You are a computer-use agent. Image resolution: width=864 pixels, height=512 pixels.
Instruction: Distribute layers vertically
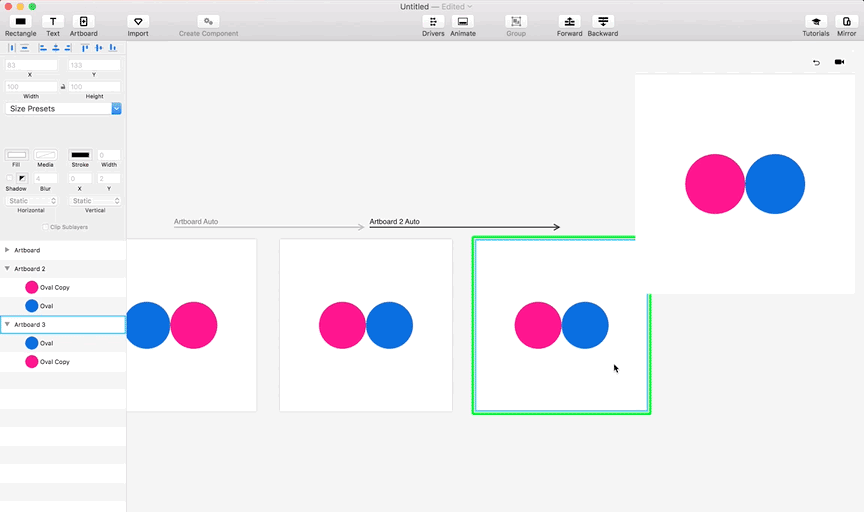pyautogui.click(x=25, y=48)
